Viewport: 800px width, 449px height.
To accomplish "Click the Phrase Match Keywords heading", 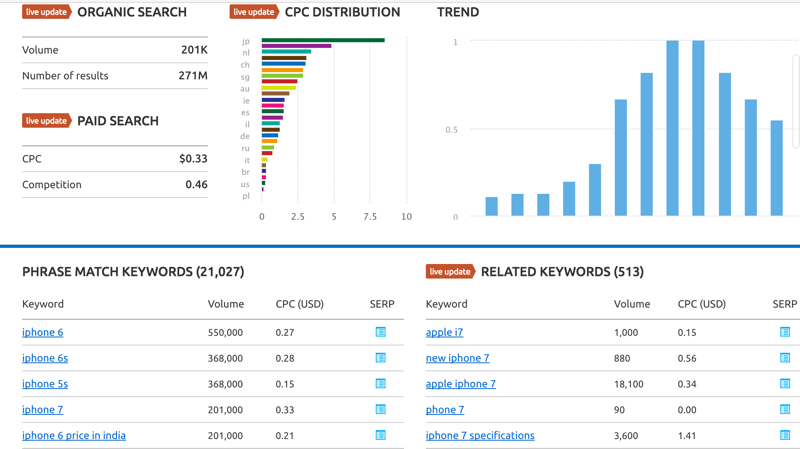I will pyautogui.click(x=133, y=271).
